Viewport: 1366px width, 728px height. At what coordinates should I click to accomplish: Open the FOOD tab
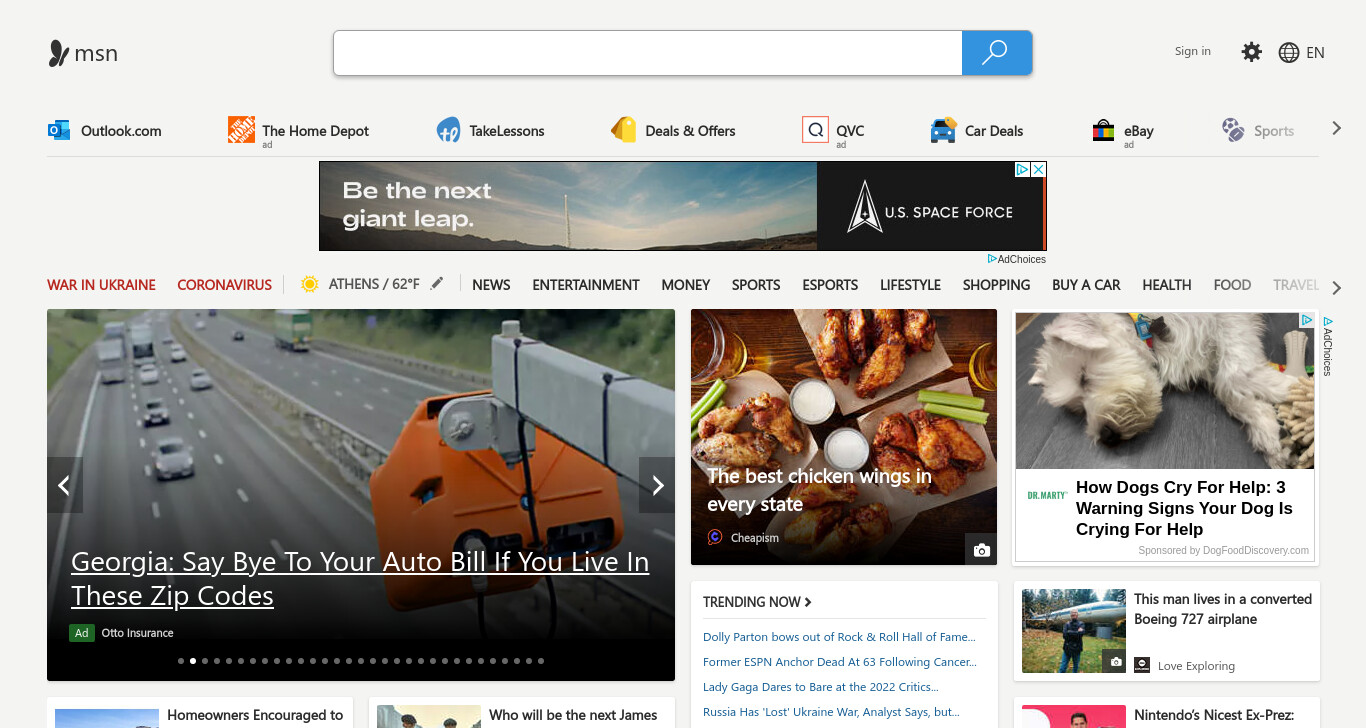point(1232,285)
